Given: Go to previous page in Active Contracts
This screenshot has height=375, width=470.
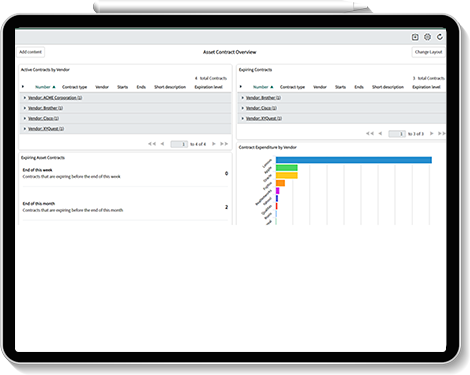Looking at the screenshot, I should pyautogui.click(x=162, y=144).
